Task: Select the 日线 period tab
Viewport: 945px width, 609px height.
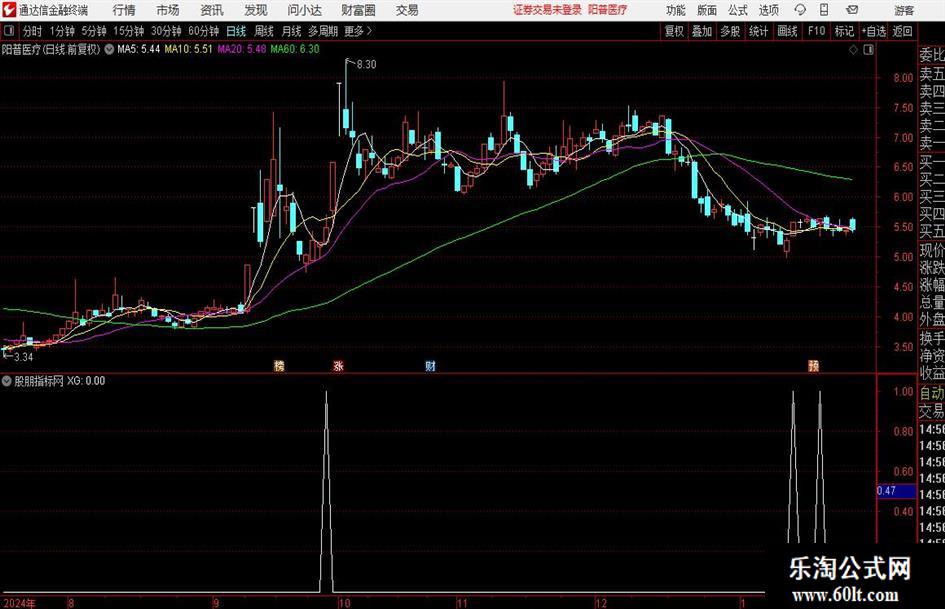Action: click(x=236, y=31)
